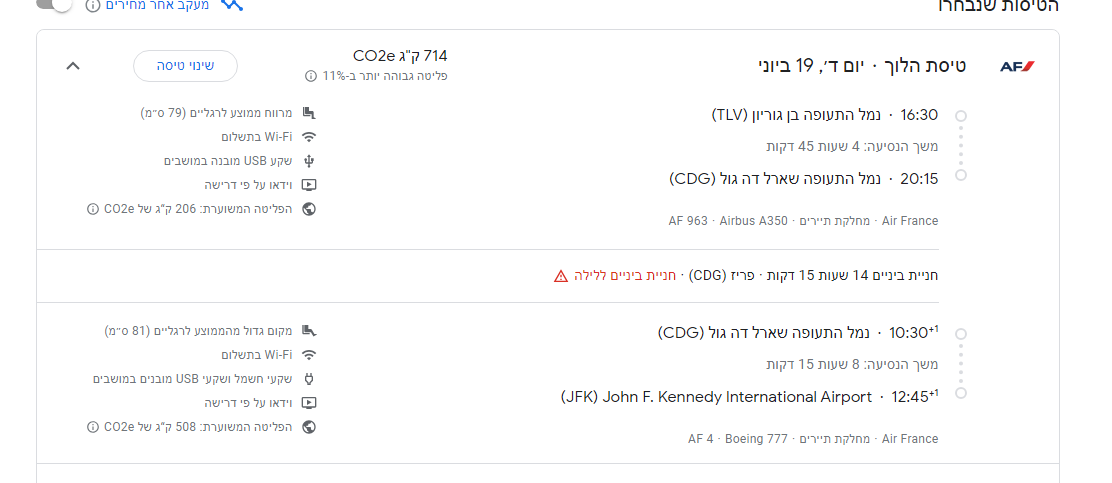Toggle the price tracking switch
This screenshot has height=483, width=1112.
click(x=56, y=5)
